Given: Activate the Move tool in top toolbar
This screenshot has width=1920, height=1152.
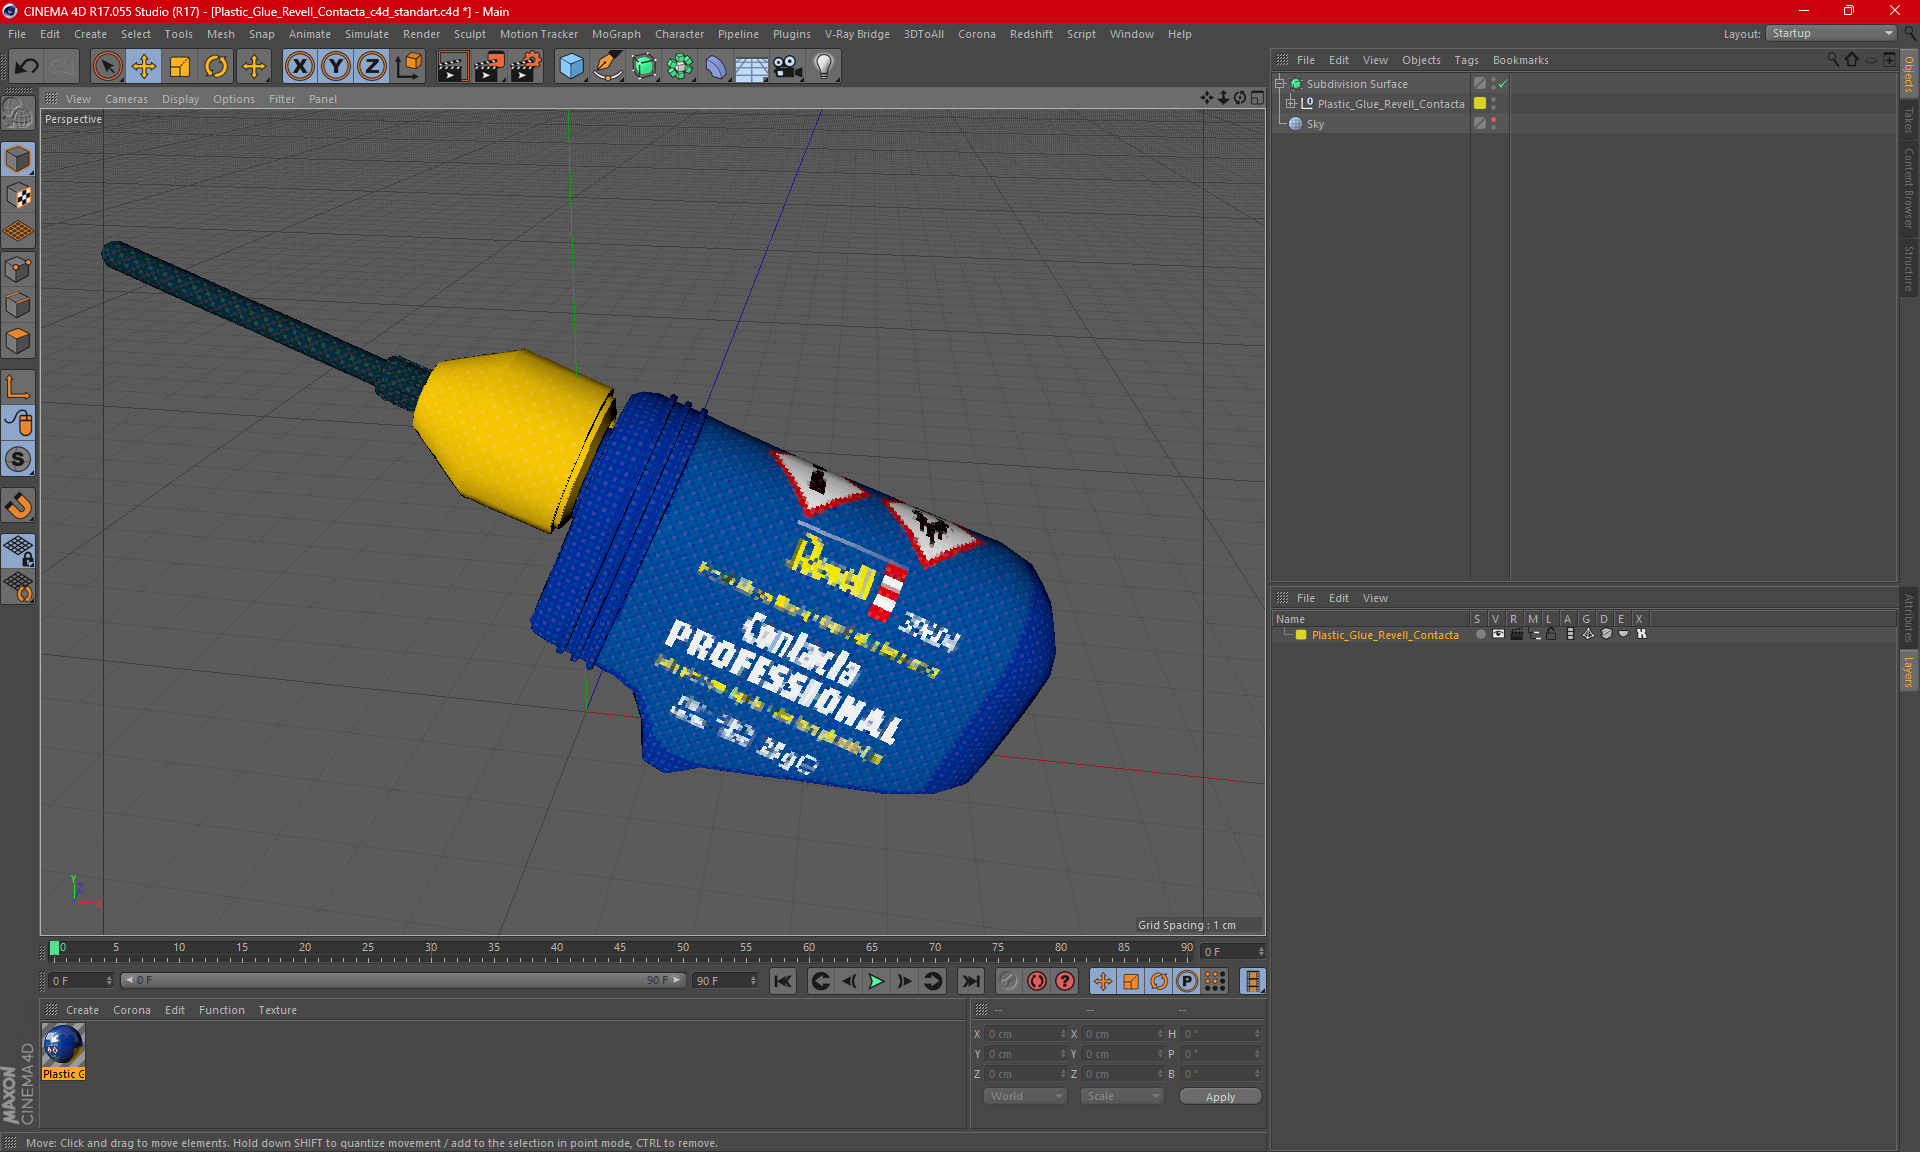Looking at the screenshot, I should tap(143, 67).
